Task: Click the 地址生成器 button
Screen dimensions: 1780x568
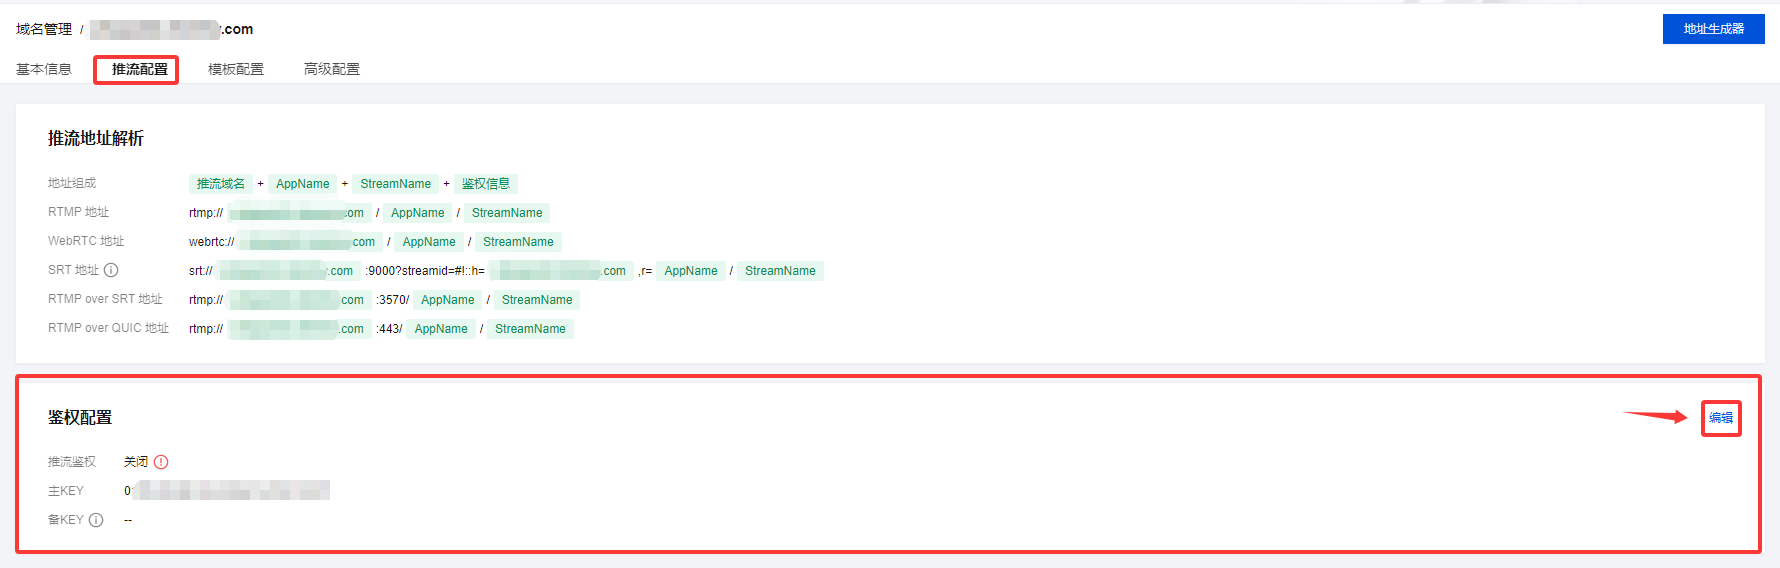Action: pos(1713,29)
